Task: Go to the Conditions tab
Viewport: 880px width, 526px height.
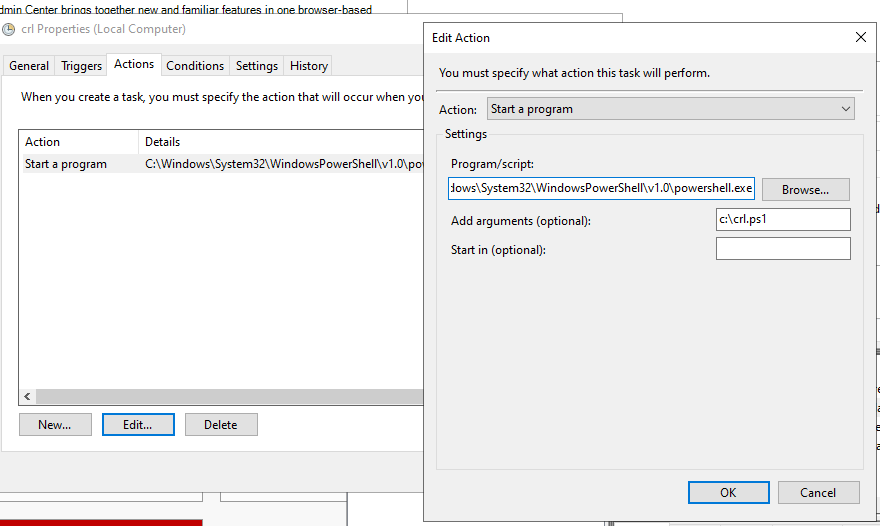Action: 195,66
